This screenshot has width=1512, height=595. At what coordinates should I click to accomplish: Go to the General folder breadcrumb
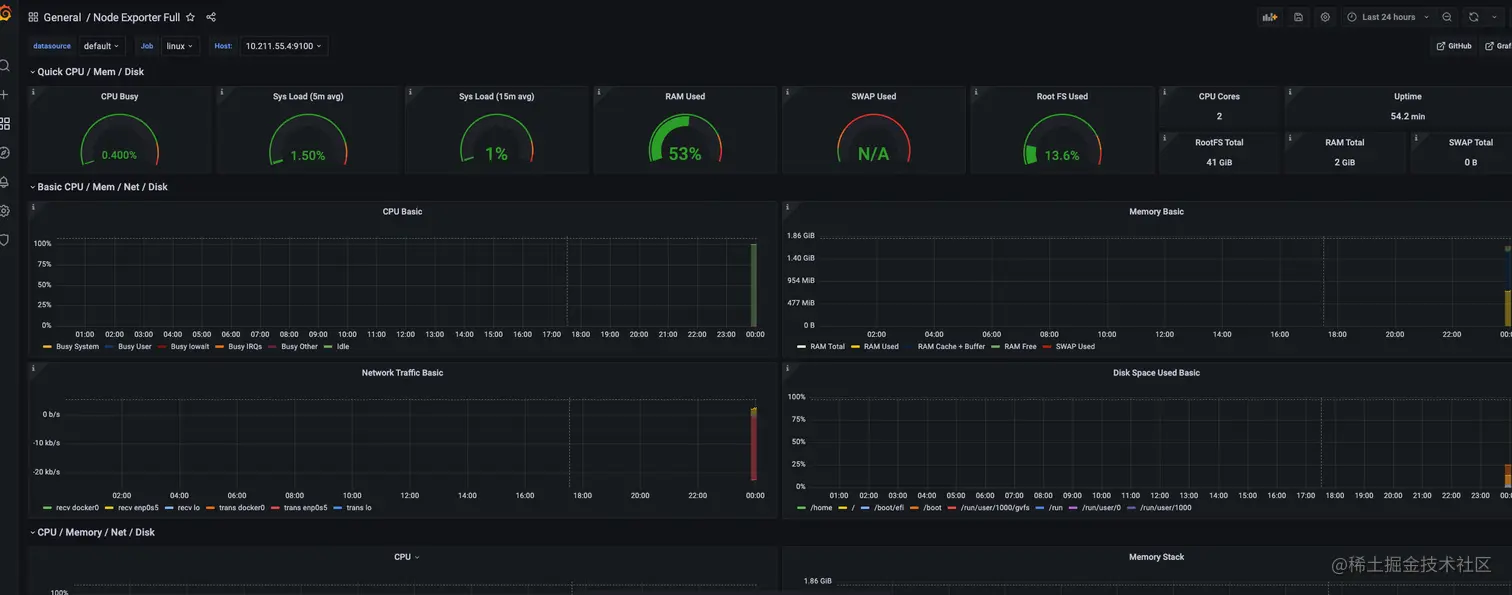[62, 17]
